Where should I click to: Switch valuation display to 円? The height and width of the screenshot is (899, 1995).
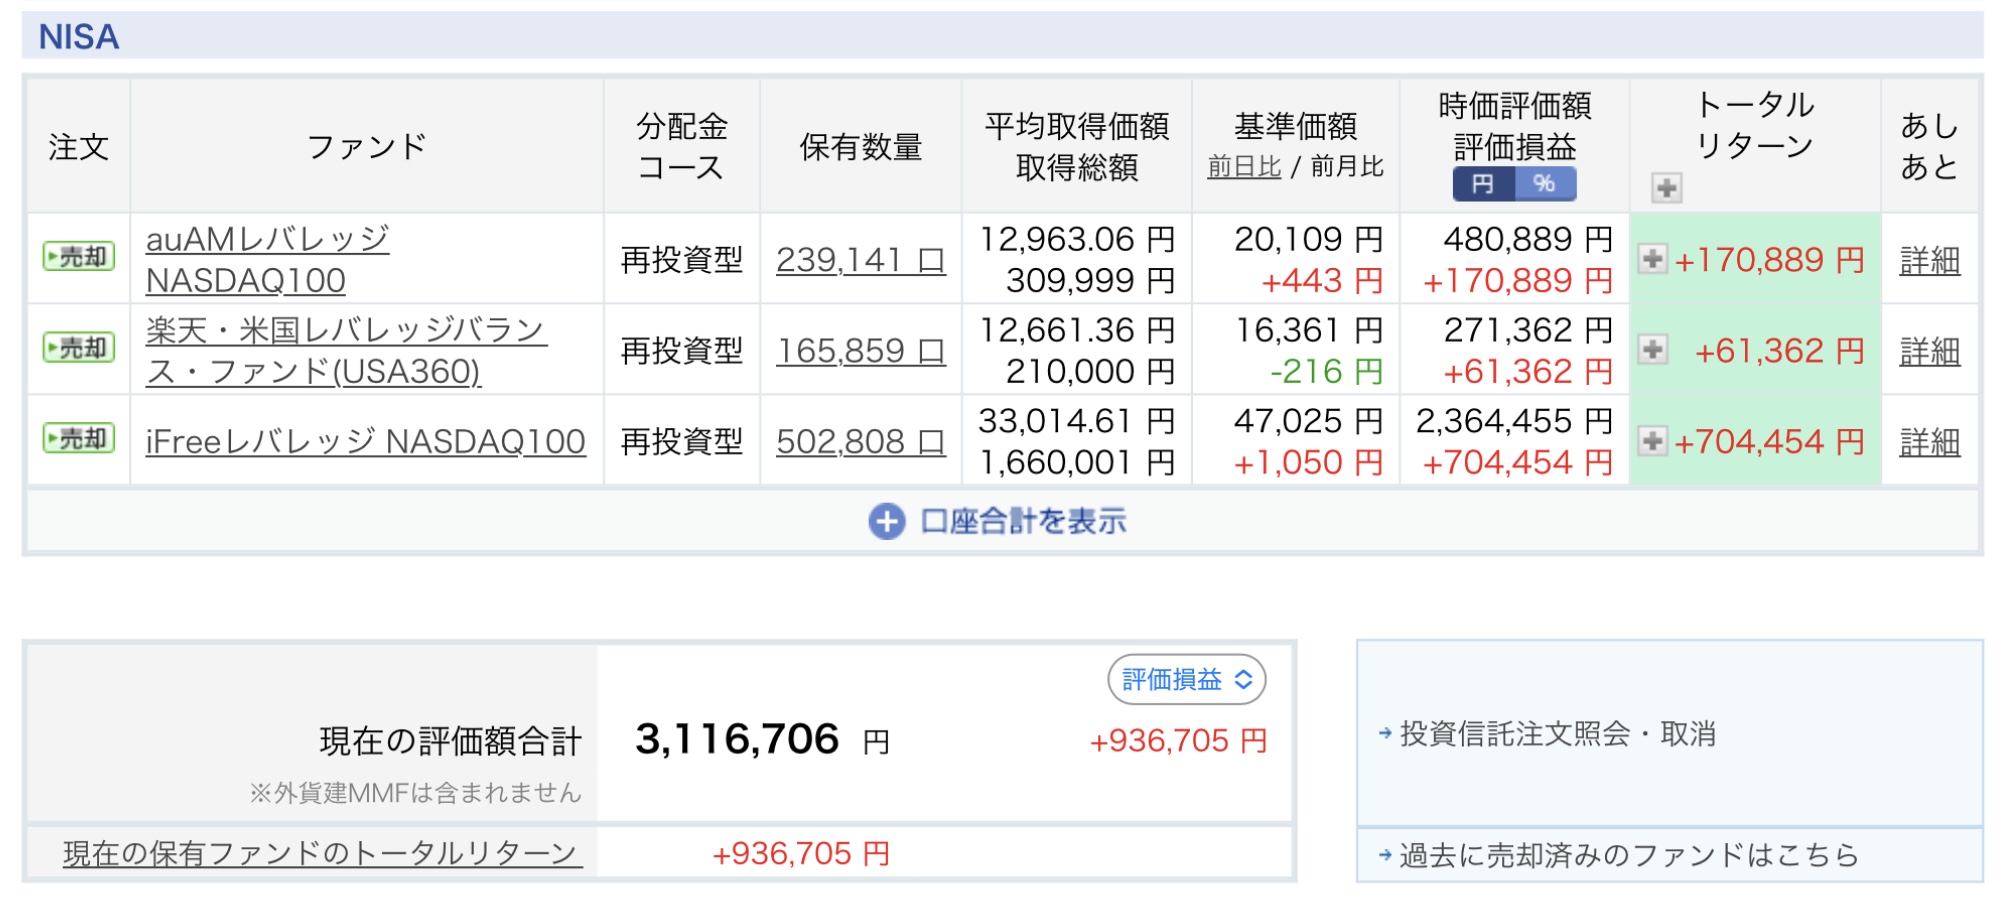pos(1484,184)
